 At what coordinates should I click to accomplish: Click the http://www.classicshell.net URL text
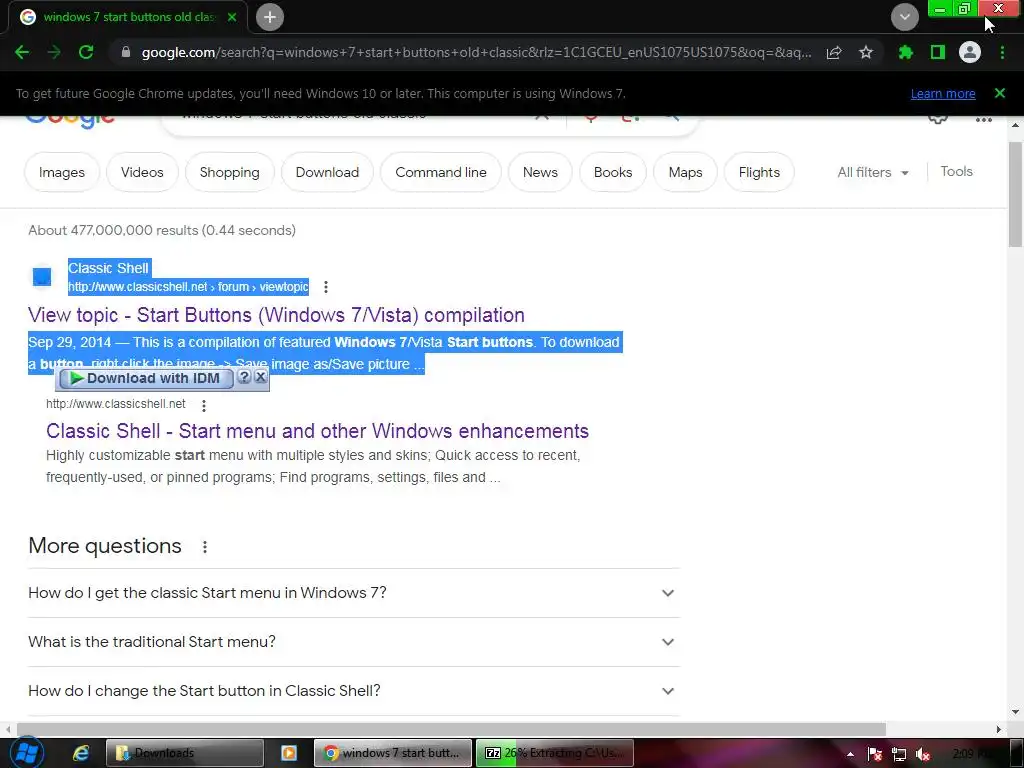[116, 404]
